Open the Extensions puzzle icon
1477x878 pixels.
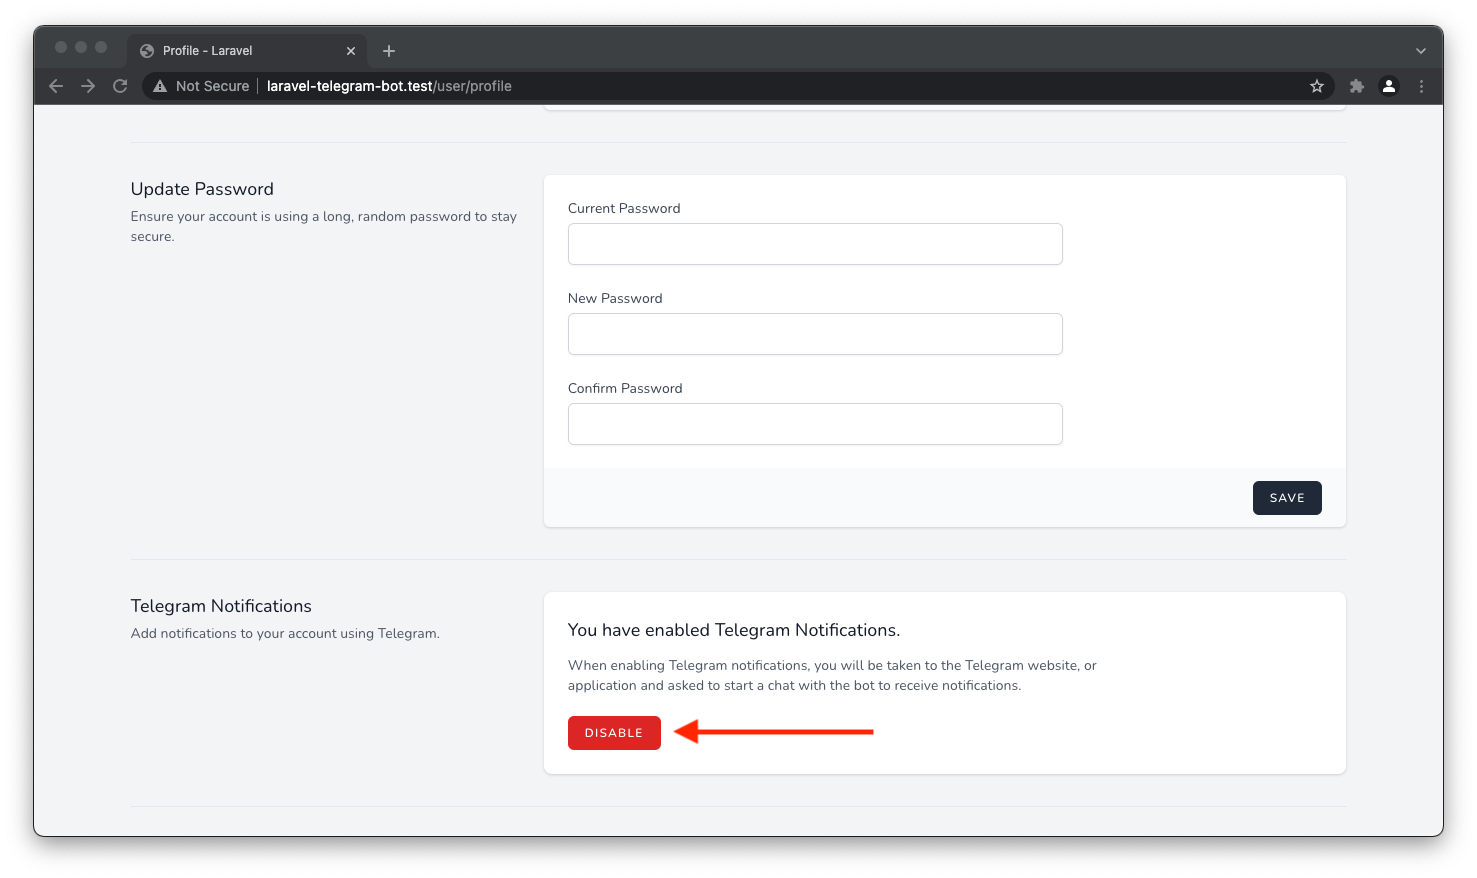click(x=1357, y=86)
